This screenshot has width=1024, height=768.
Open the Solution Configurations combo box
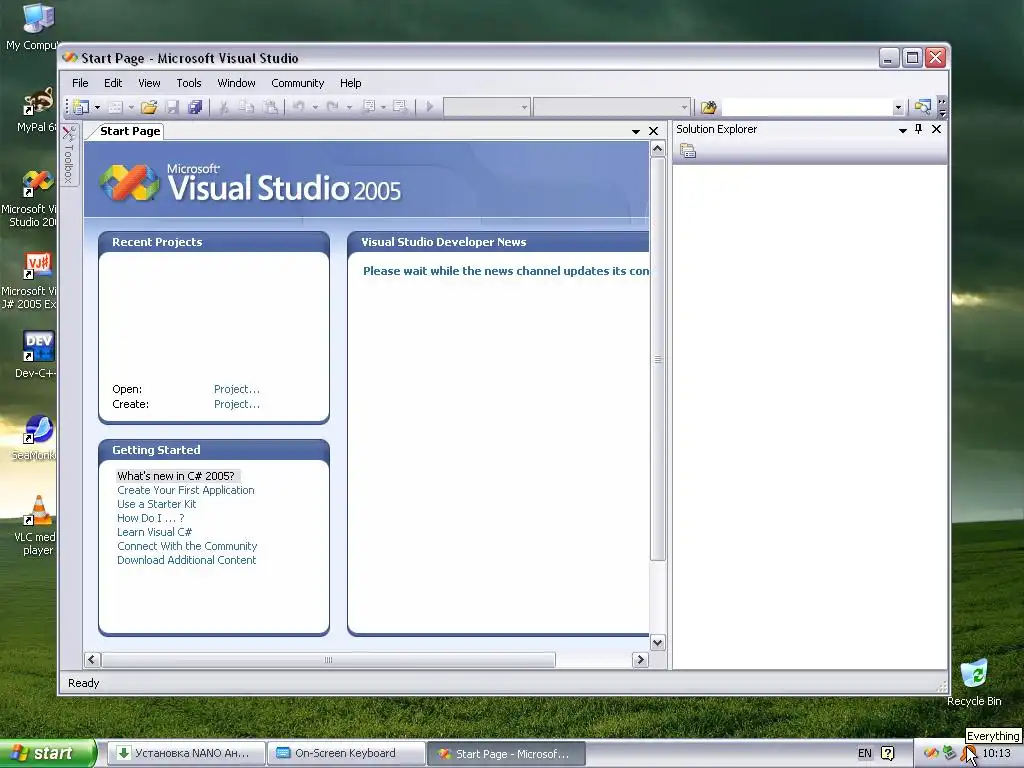[x=487, y=106]
